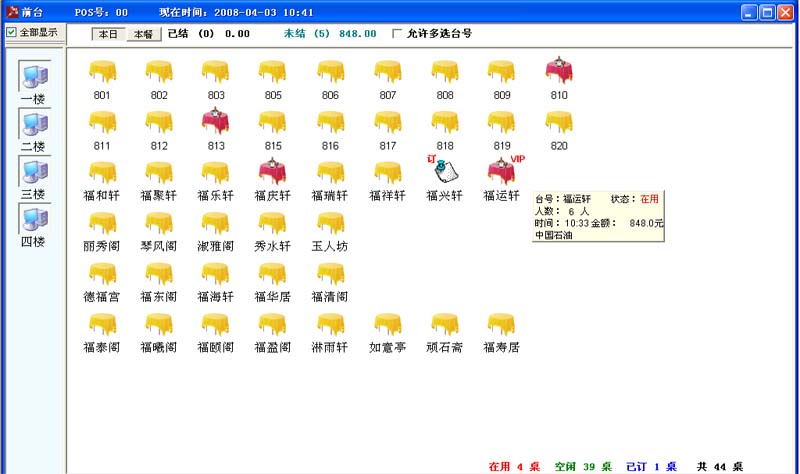
Task: Select table 福寿居 in last row
Action: click(501, 325)
